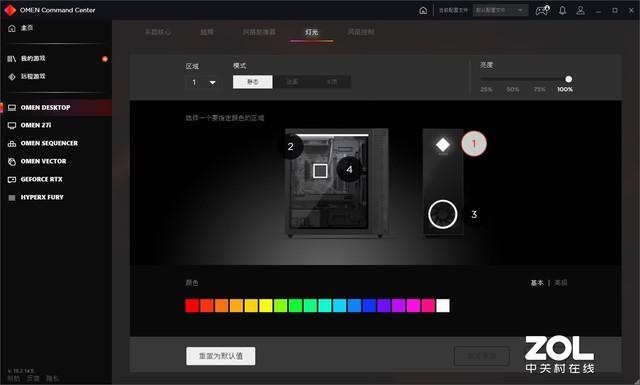Open the user account icon
The width and height of the screenshot is (640, 385).
(x=580, y=10)
